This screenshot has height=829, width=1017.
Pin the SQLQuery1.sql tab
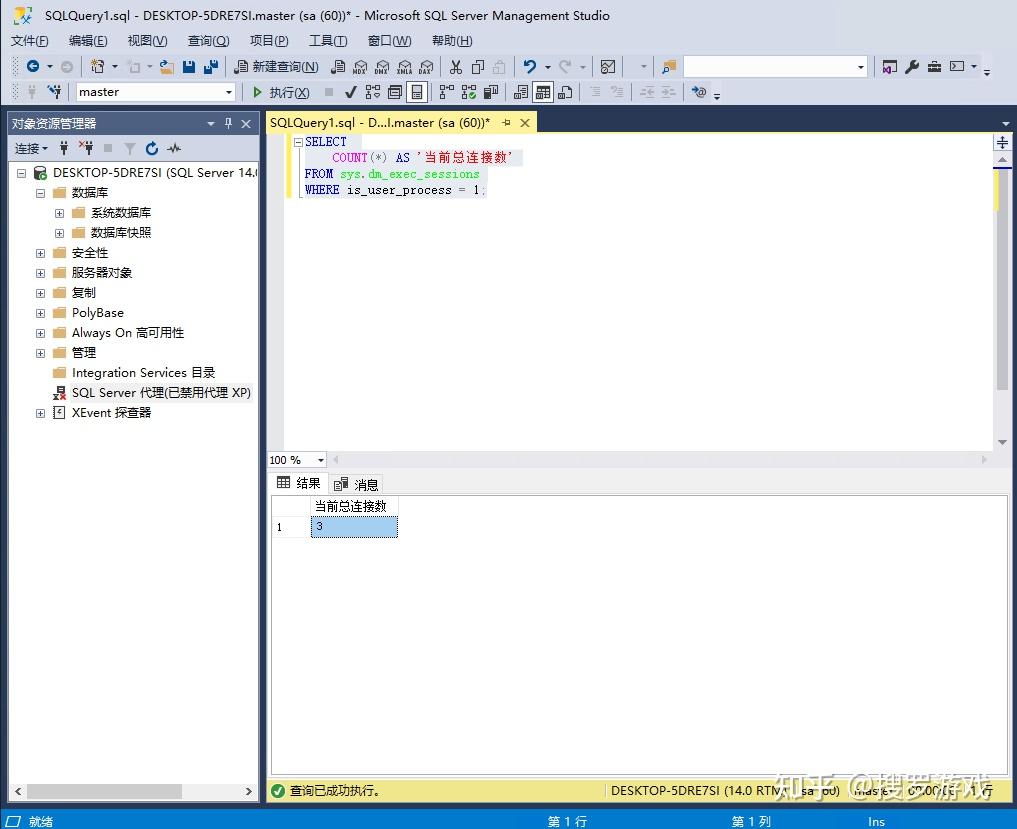[507, 123]
